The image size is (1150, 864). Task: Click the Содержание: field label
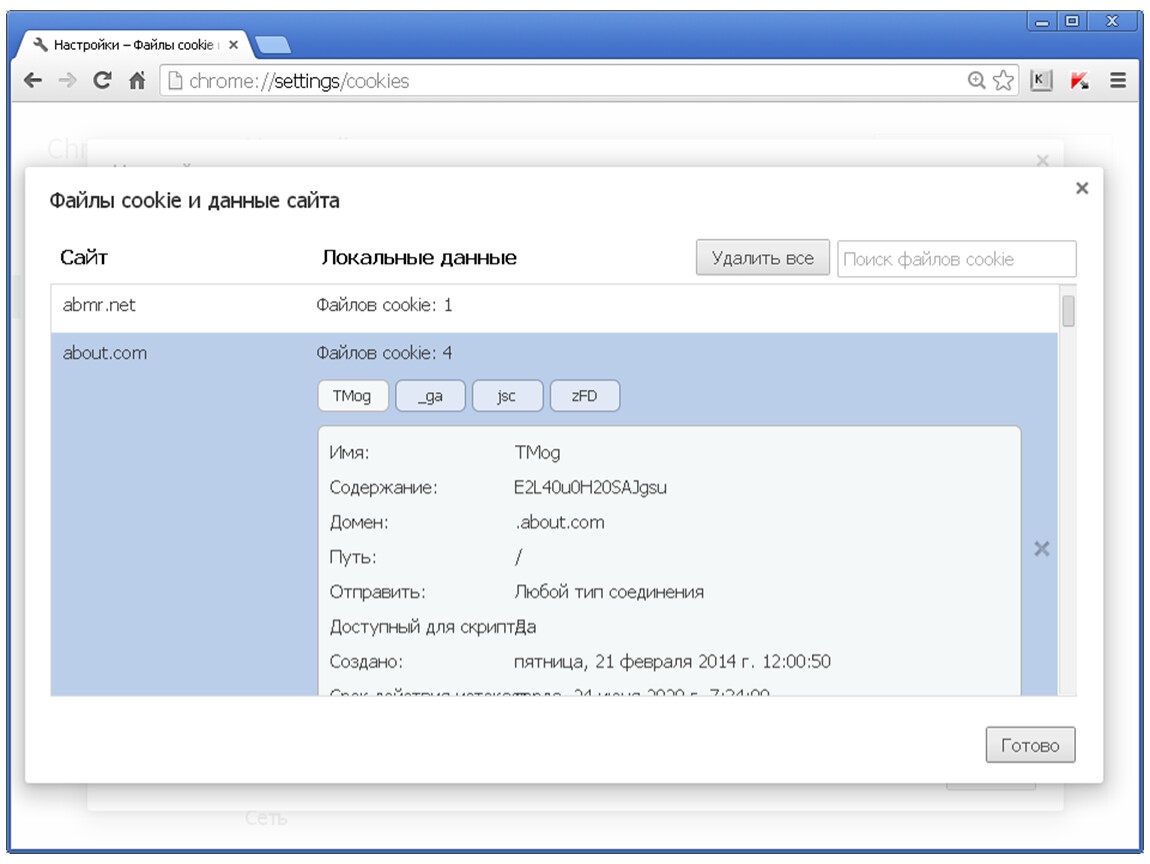point(383,488)
